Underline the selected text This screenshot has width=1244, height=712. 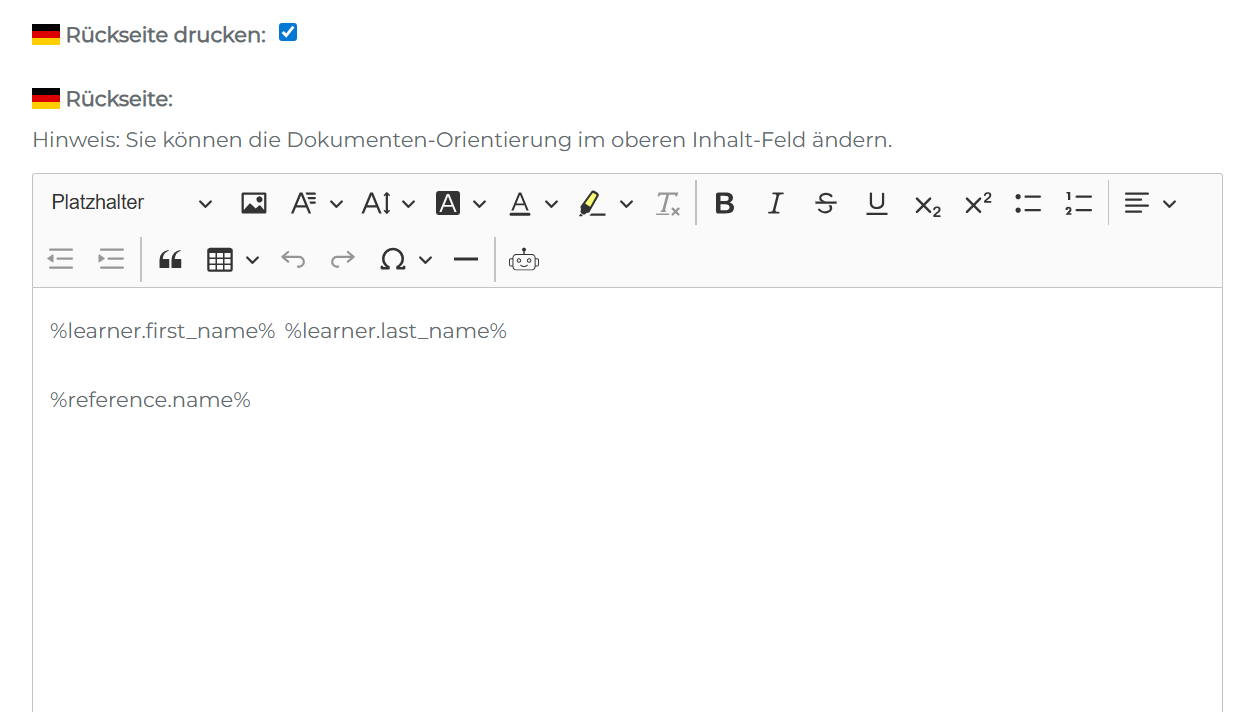pos(877,204)
